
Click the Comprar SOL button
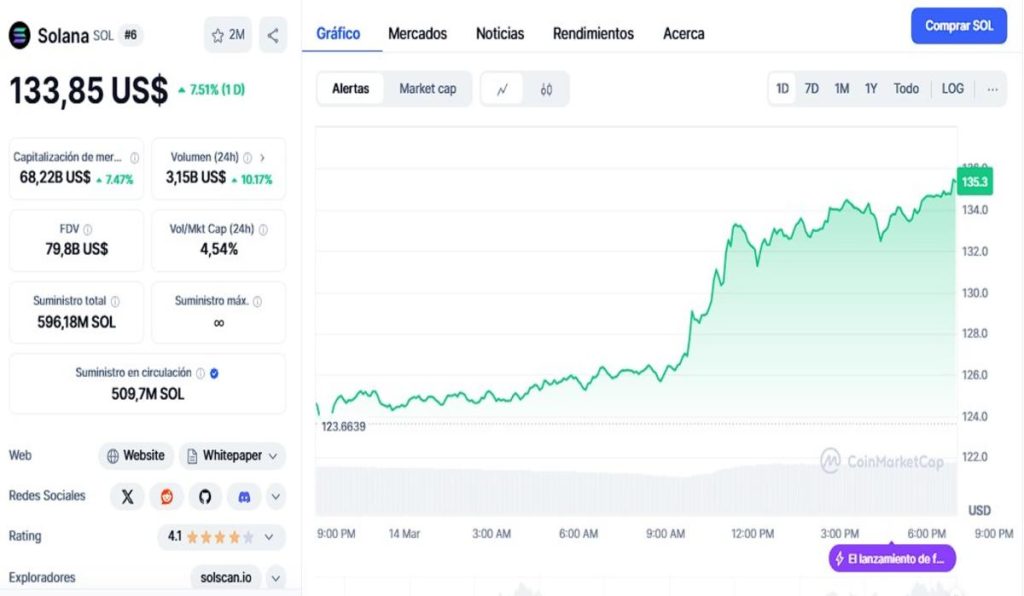pyautogui.click(x=958, y=26)
